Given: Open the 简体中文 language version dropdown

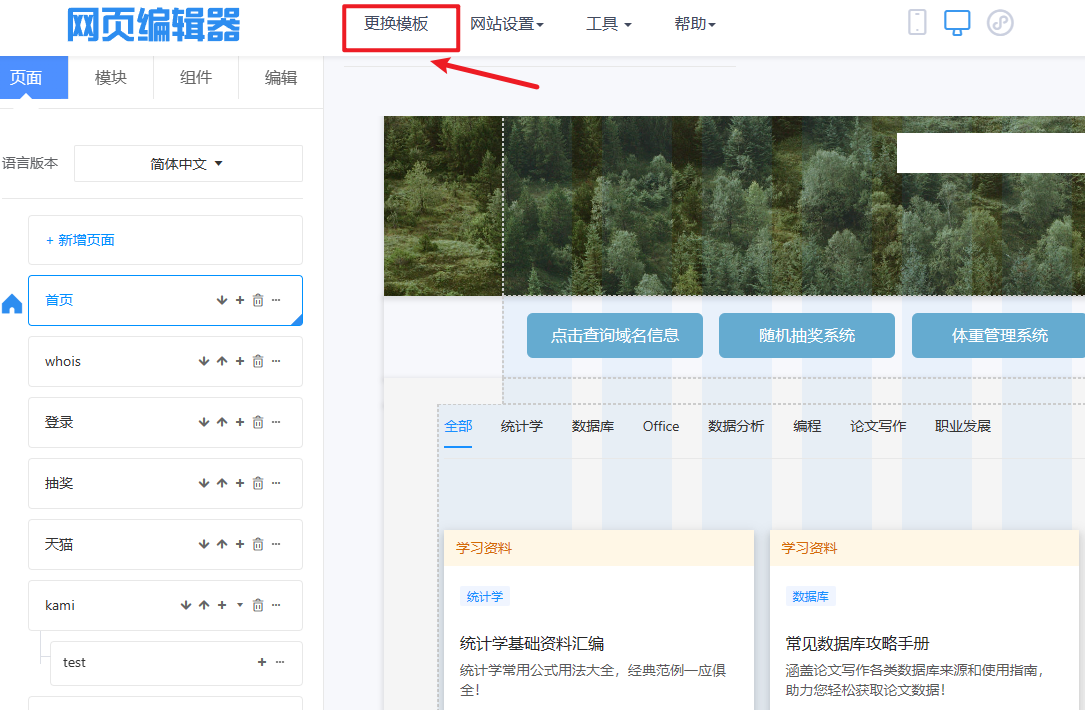Looking at the screenshot, I should coord(188,164).
